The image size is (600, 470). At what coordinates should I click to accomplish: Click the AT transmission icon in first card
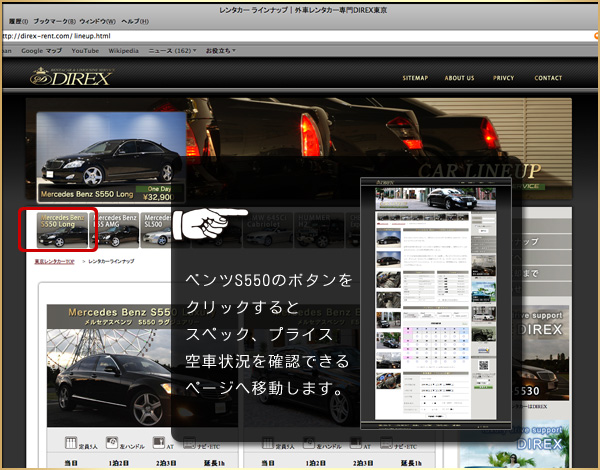tap(158, 443)
